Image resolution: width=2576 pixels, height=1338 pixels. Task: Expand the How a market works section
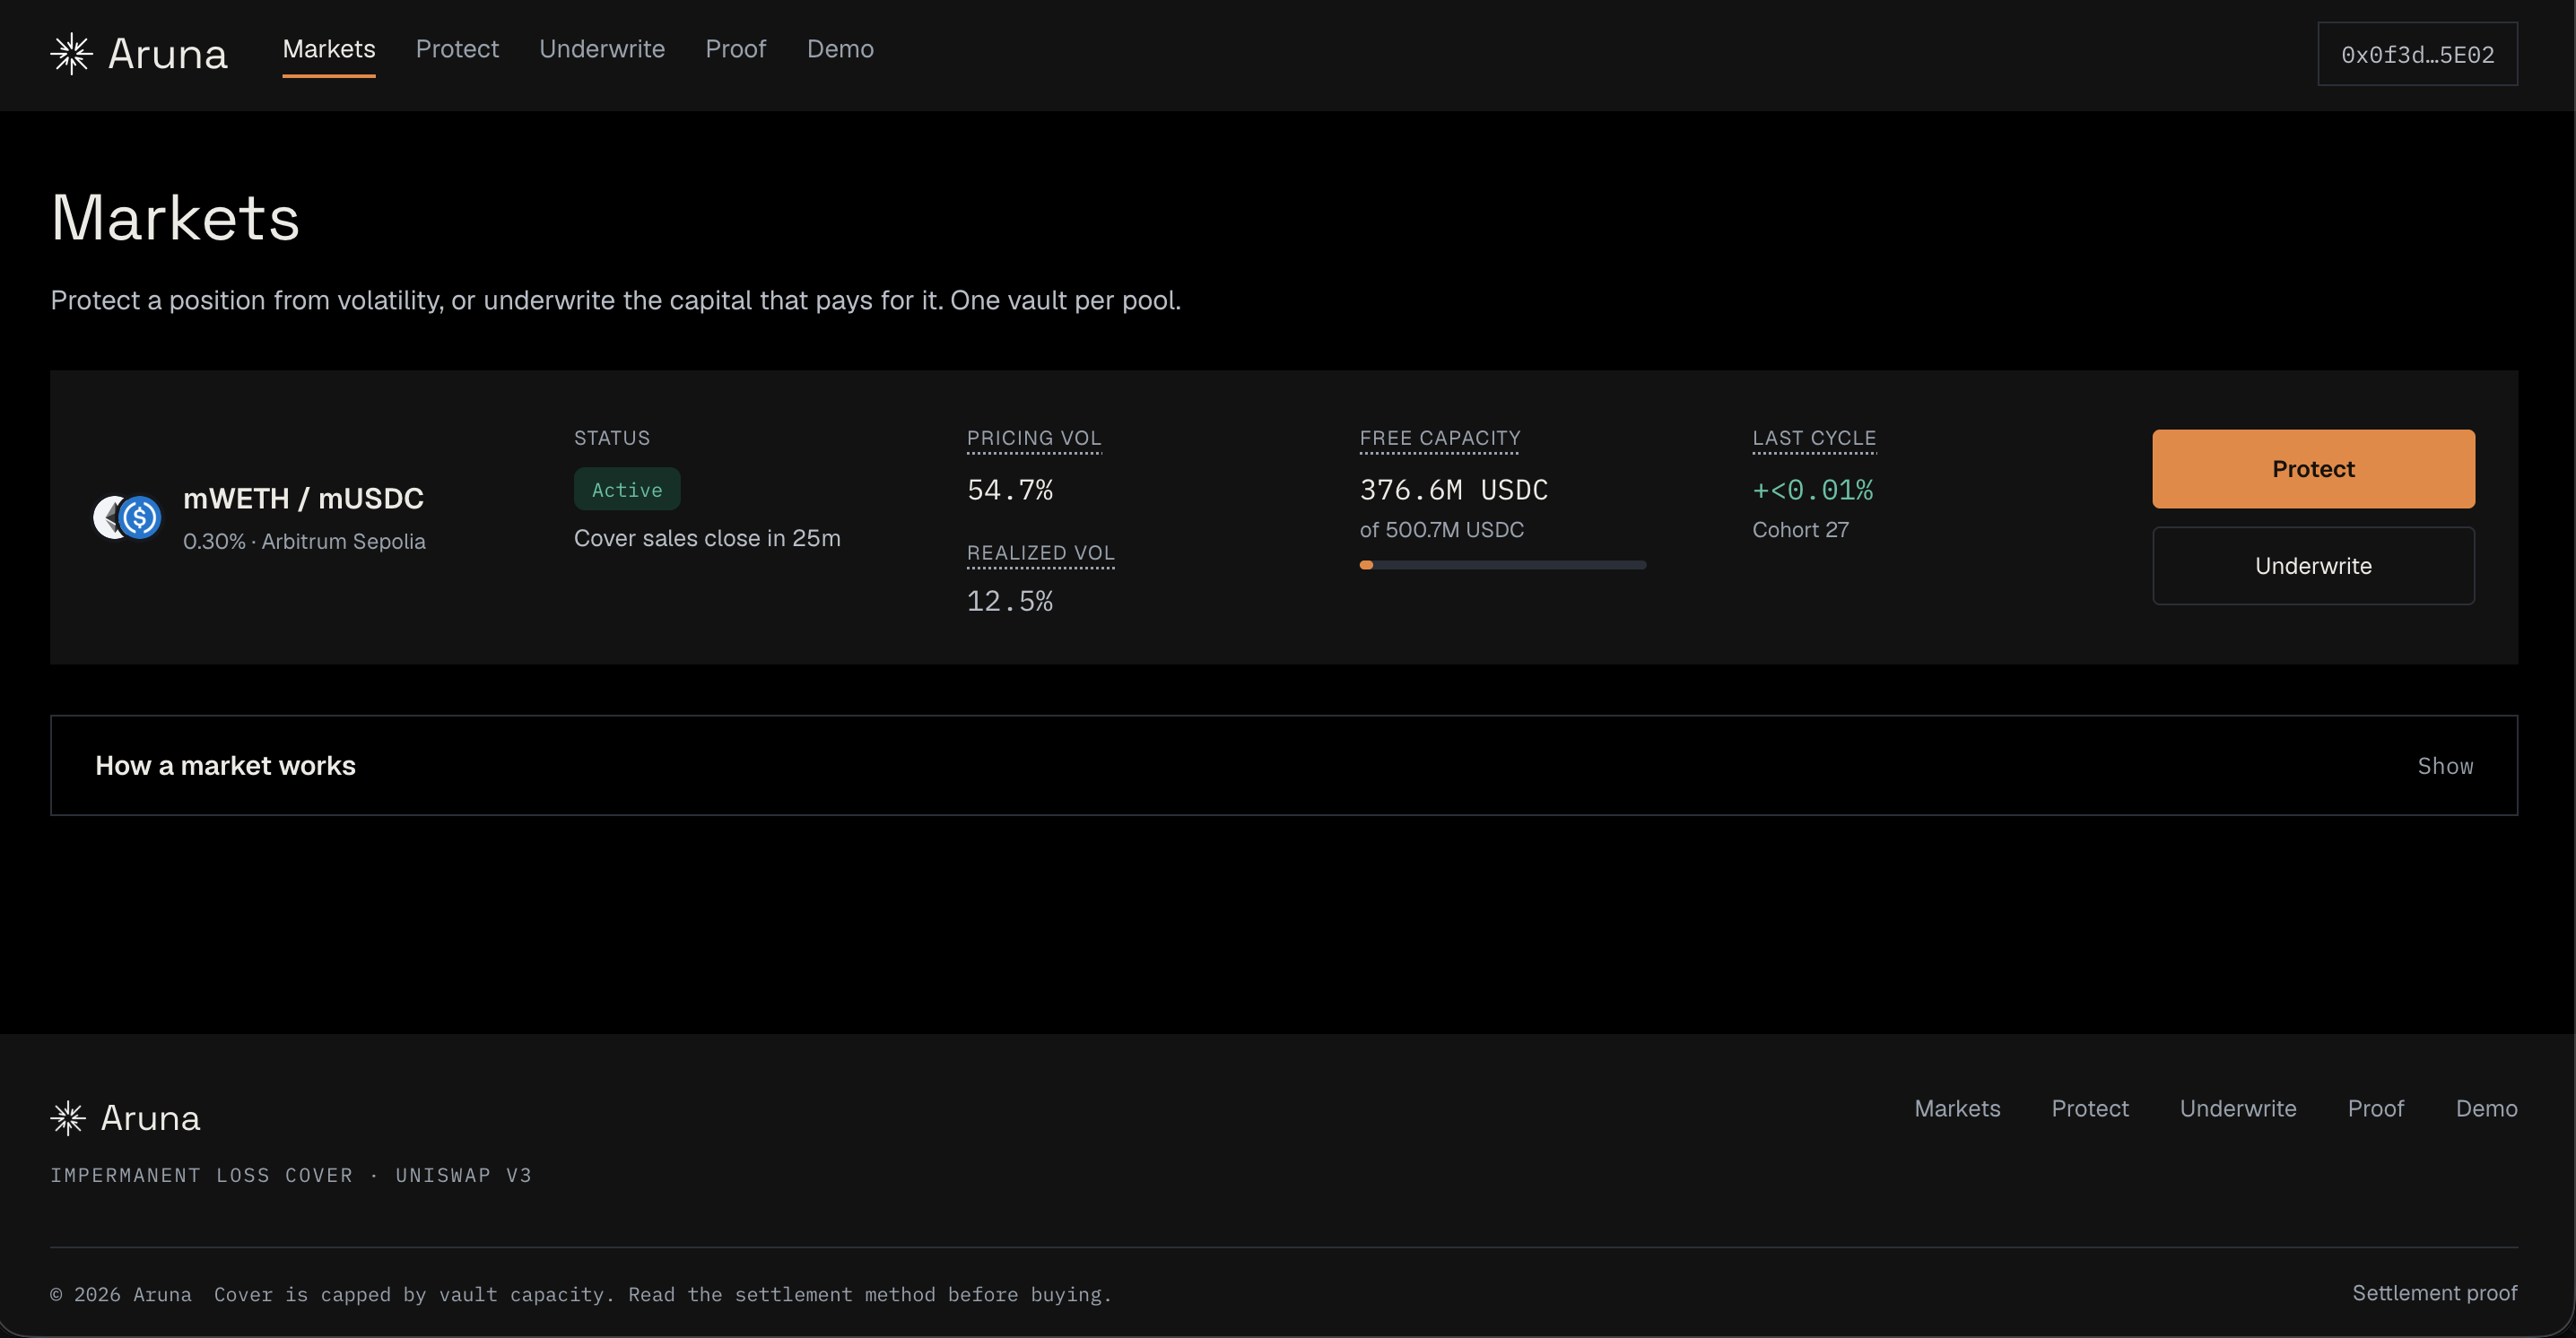pos(1284,765)
